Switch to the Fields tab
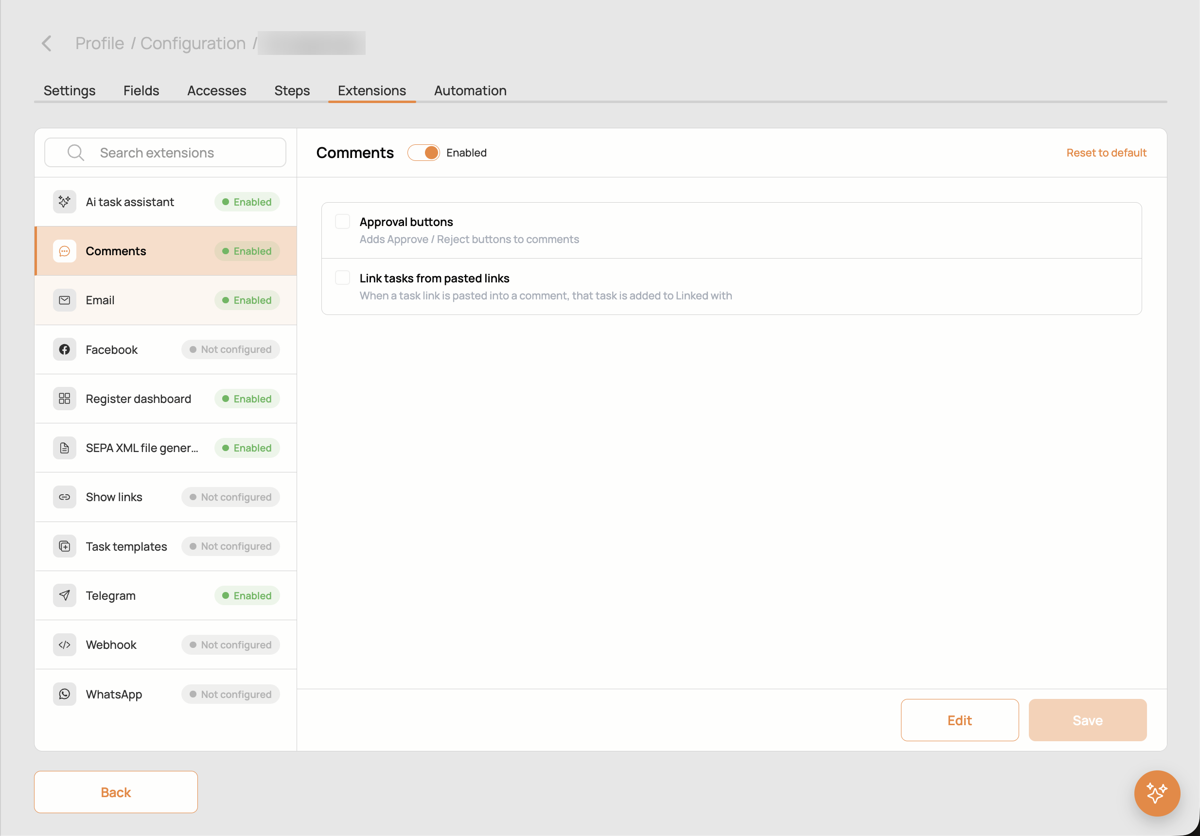1200x836 pixels. 141,90
